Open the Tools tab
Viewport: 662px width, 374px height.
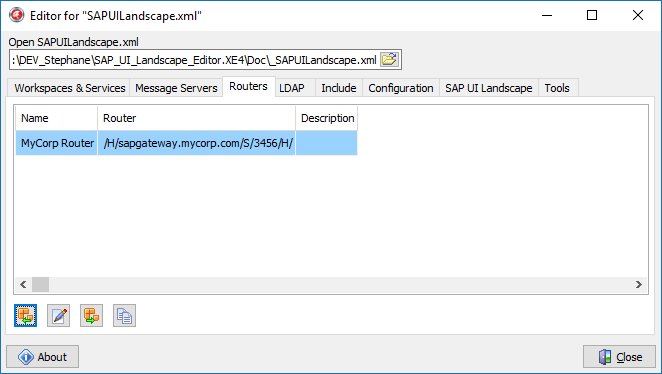click(557, 88)
